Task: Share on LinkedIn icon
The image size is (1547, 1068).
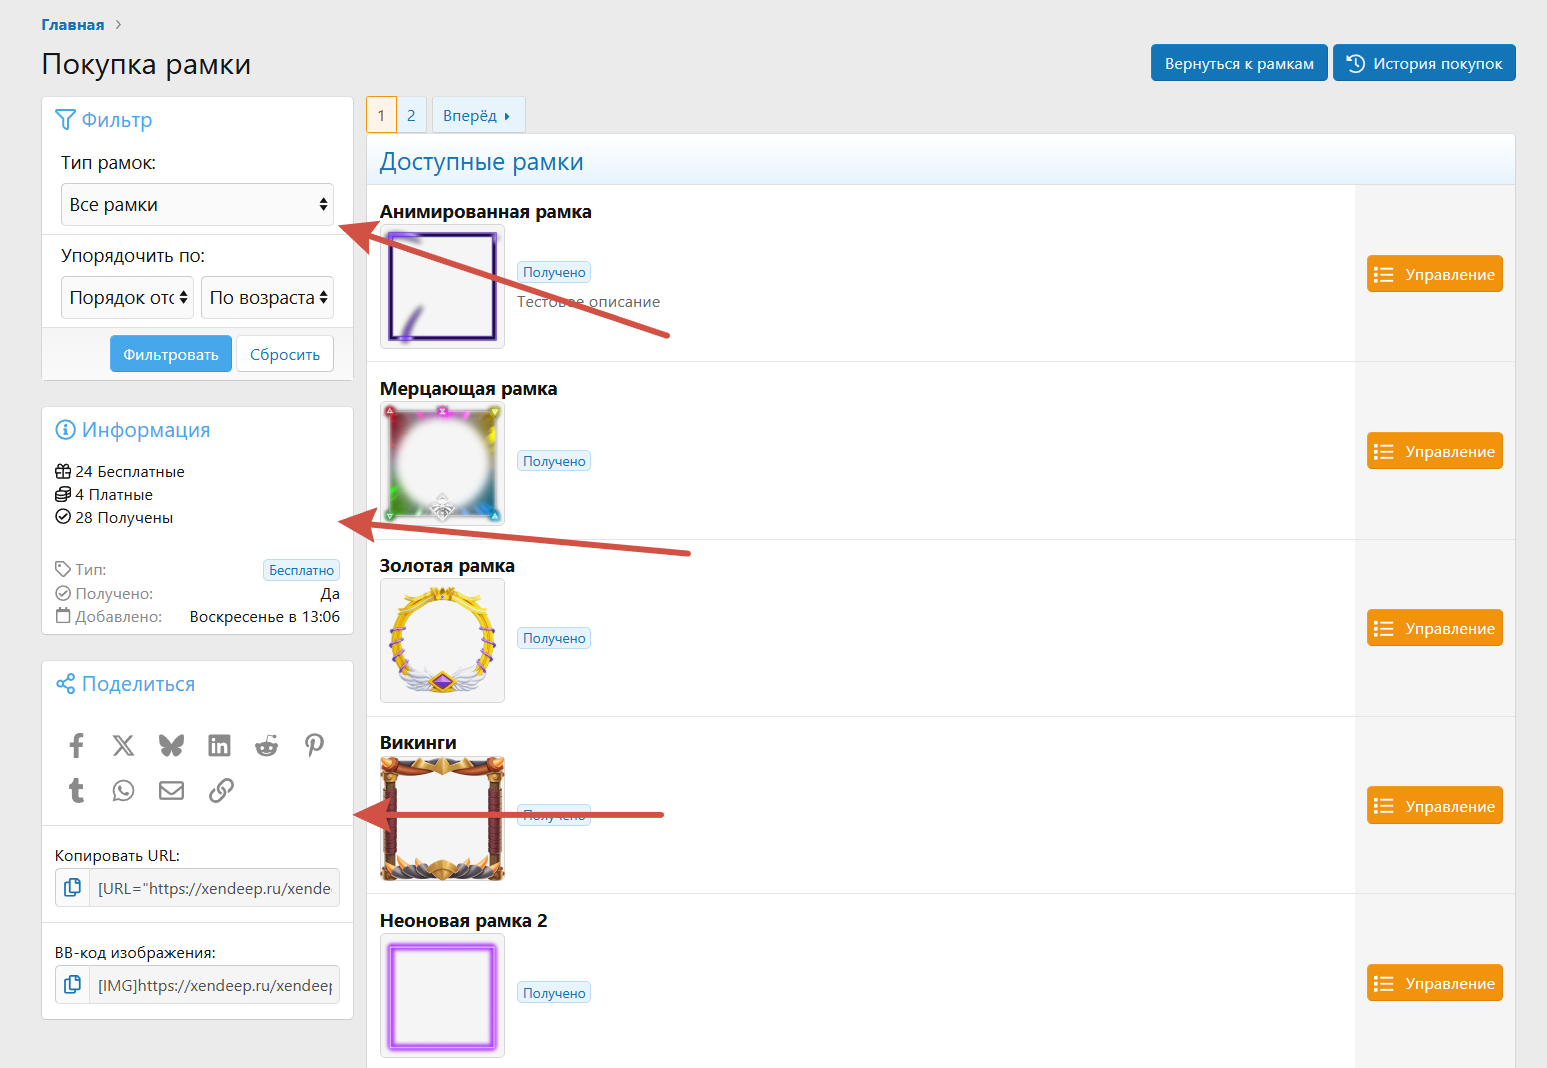Action: (x=219, y=745)
